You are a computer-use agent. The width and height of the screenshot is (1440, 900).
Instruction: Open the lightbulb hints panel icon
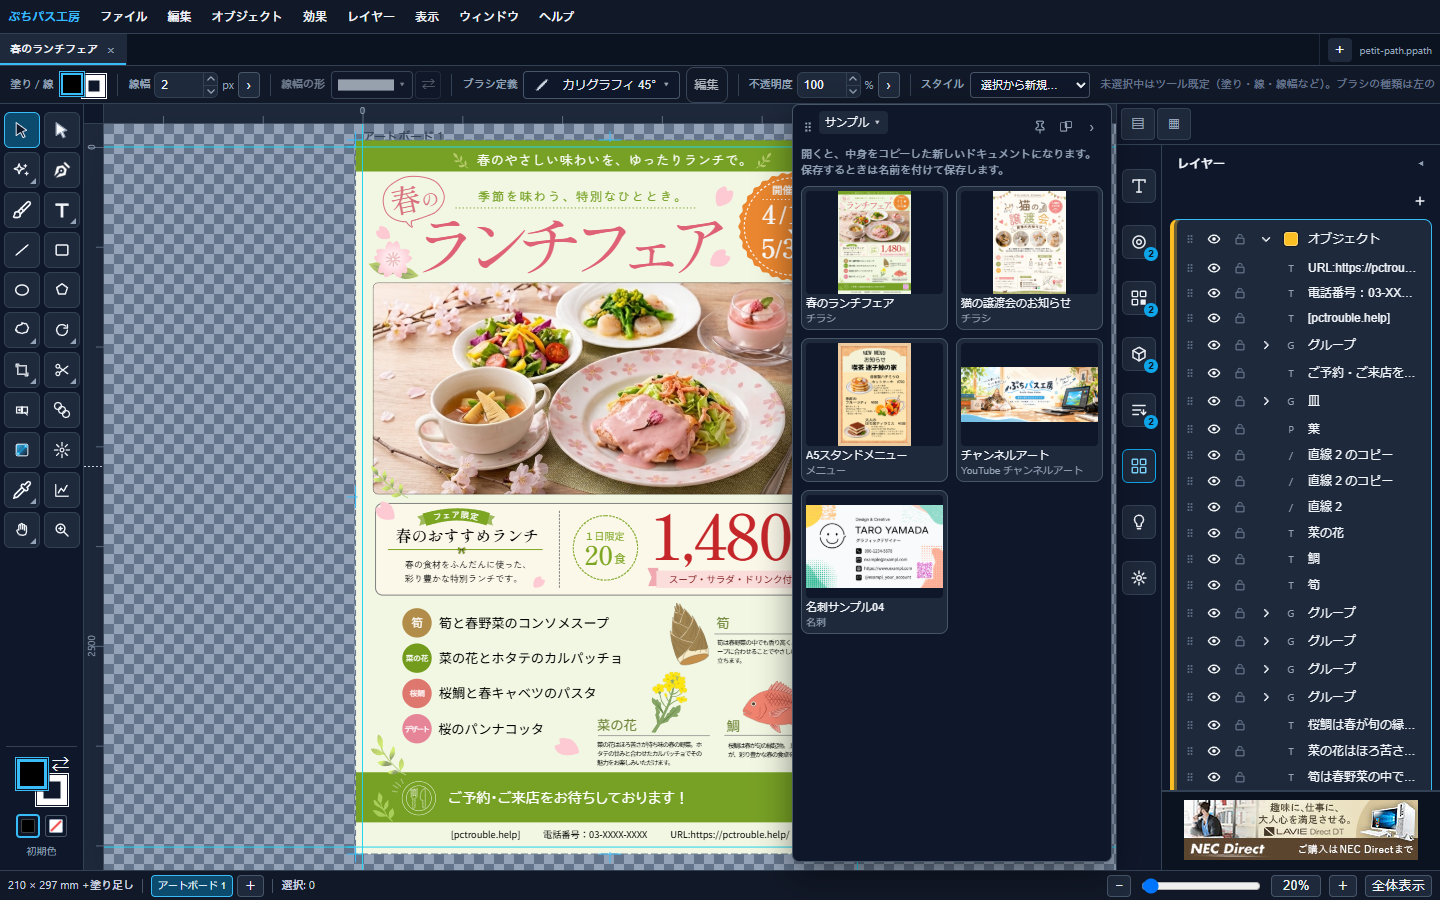pos(1139,522)
